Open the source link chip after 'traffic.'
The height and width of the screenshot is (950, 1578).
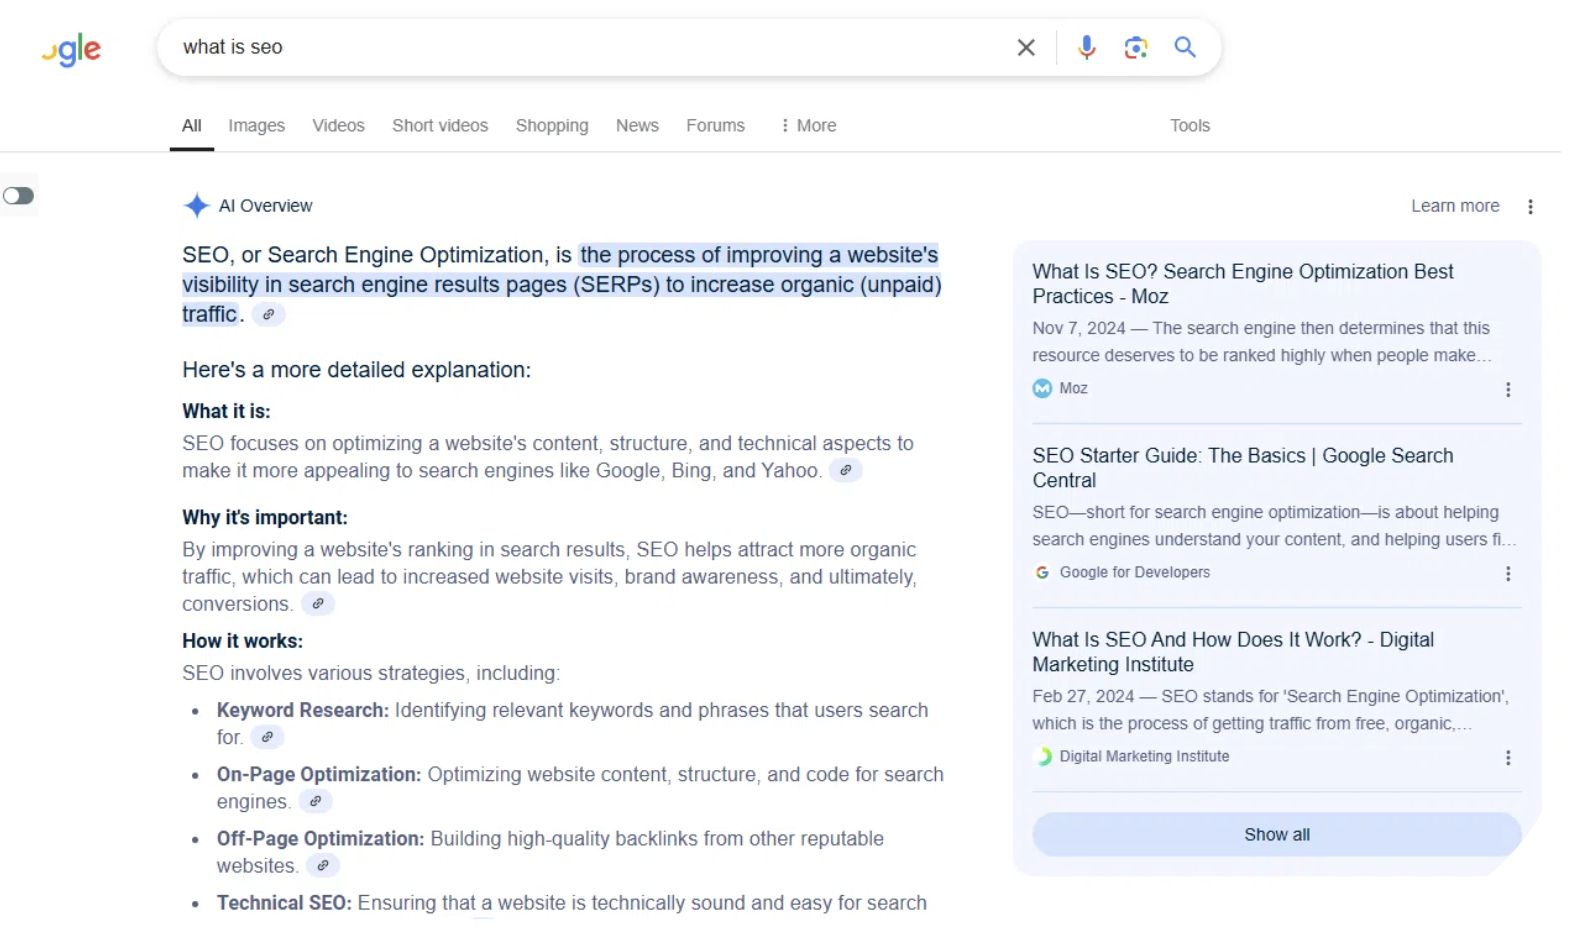click(x=268, y=314)
